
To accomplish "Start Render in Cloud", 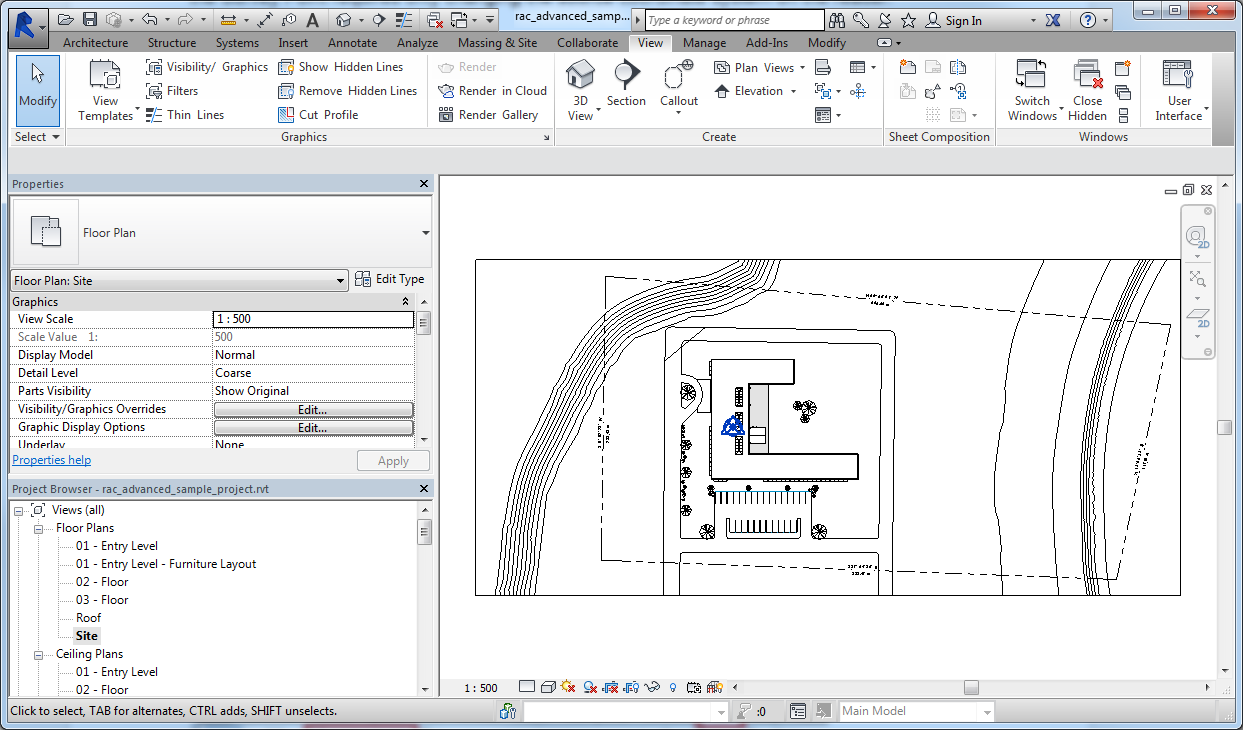I will tap(492, 91).
